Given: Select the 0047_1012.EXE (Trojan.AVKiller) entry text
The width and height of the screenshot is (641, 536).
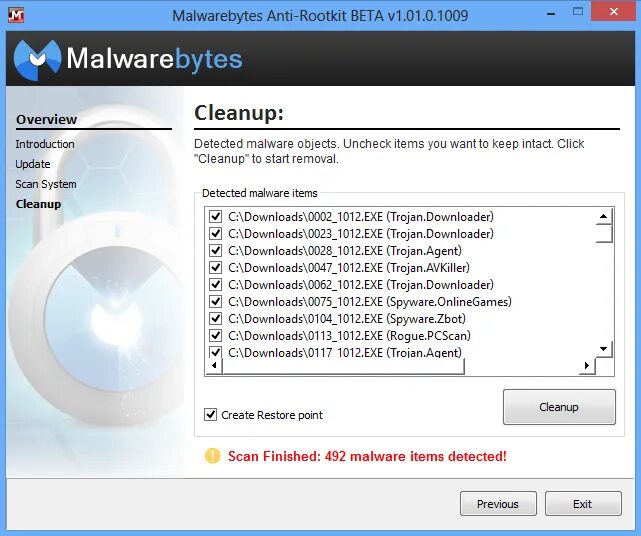Looking at the screenshot, I should click(x=349, y=267).
